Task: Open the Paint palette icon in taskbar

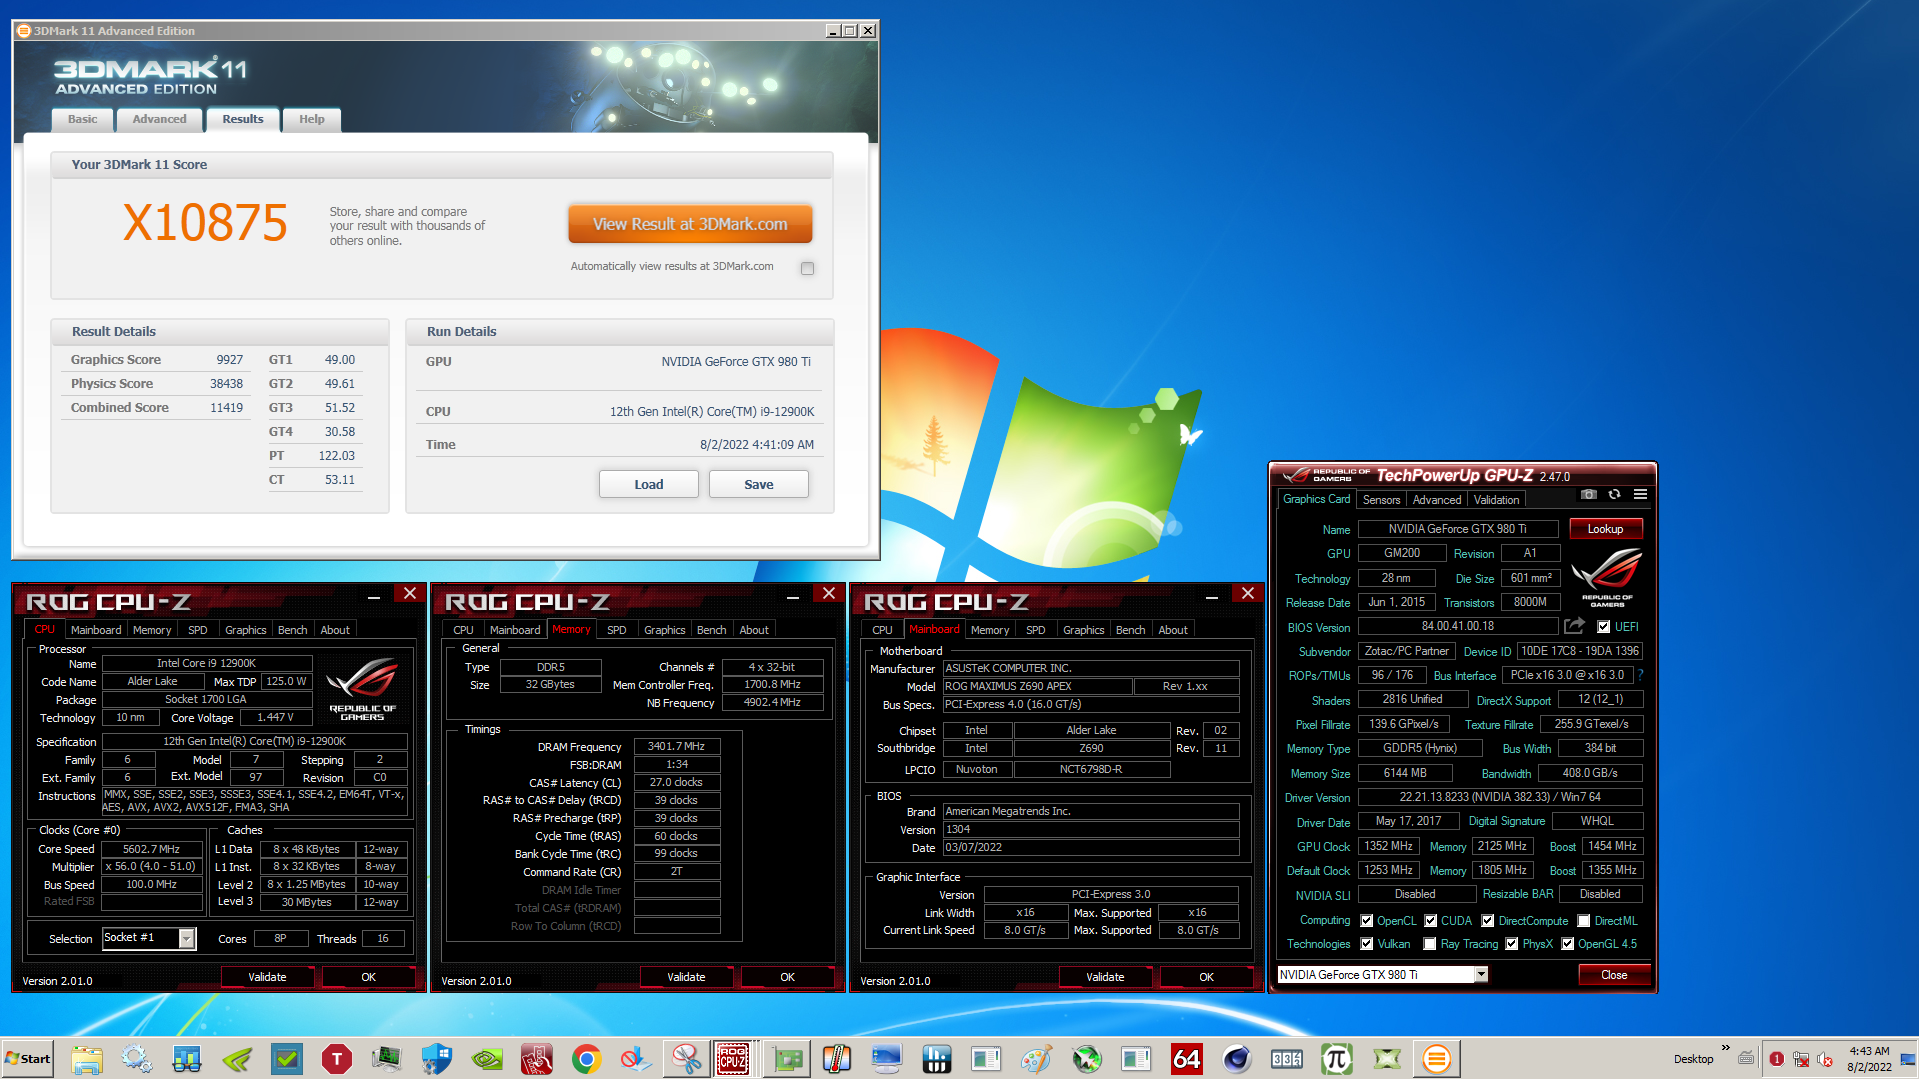Action: point(1037,1058)
